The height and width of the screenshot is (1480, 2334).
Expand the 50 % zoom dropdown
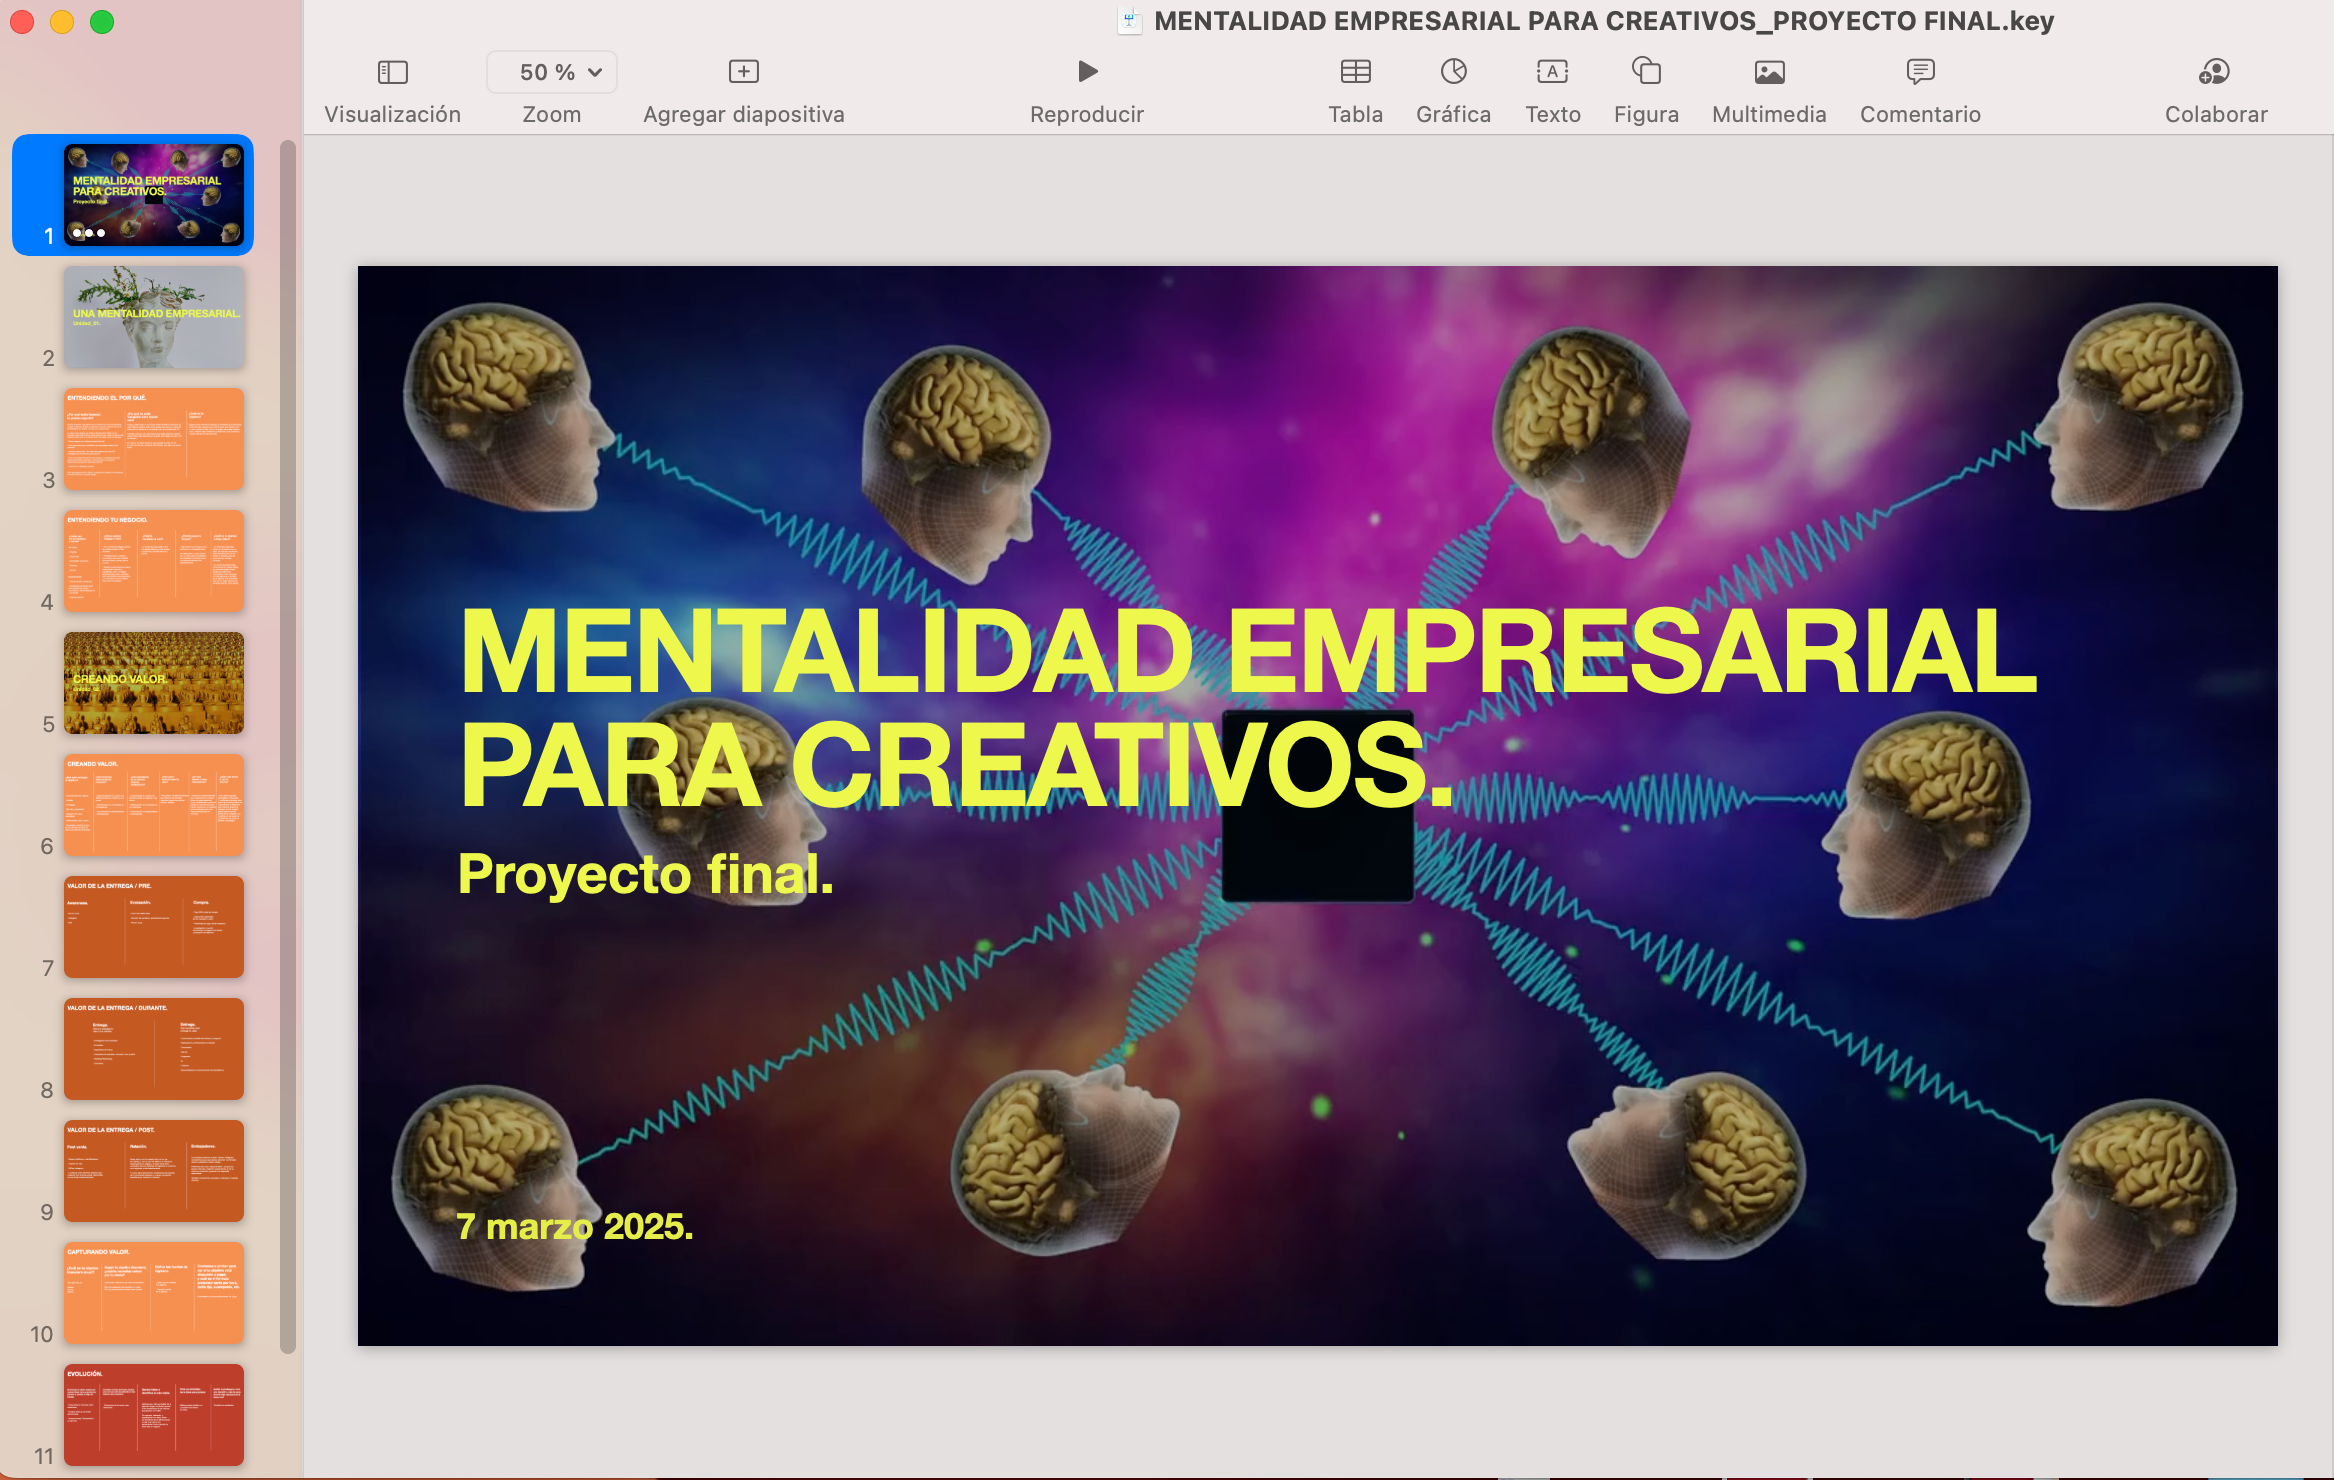pos(552,72)
